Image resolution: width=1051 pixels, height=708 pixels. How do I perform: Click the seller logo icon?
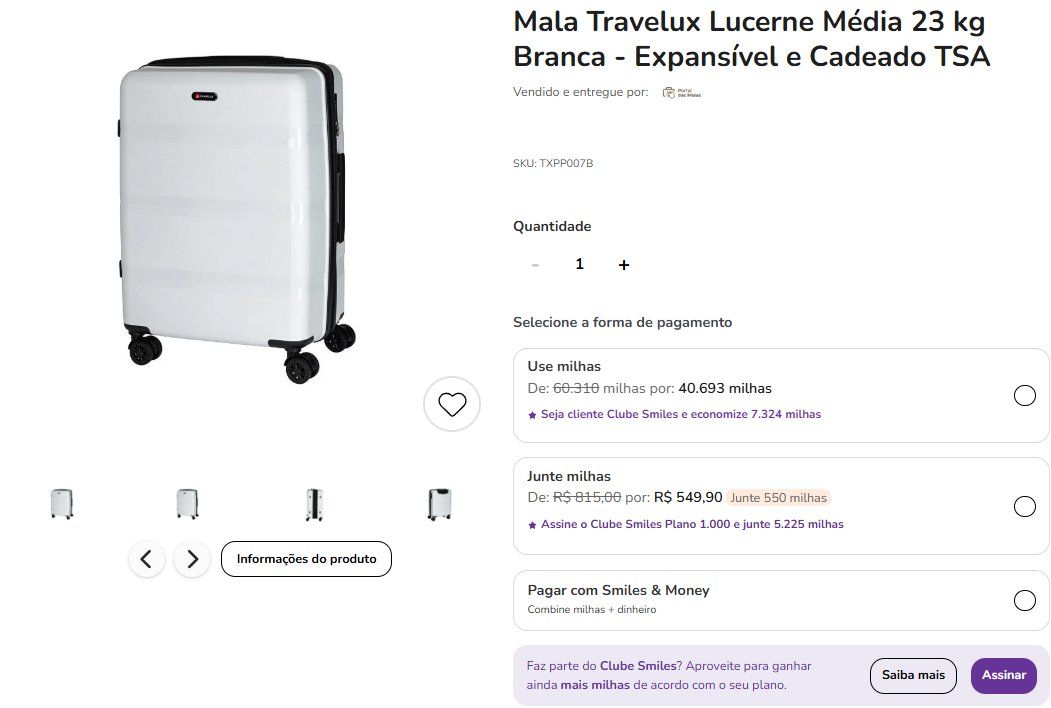coord(682,93)
